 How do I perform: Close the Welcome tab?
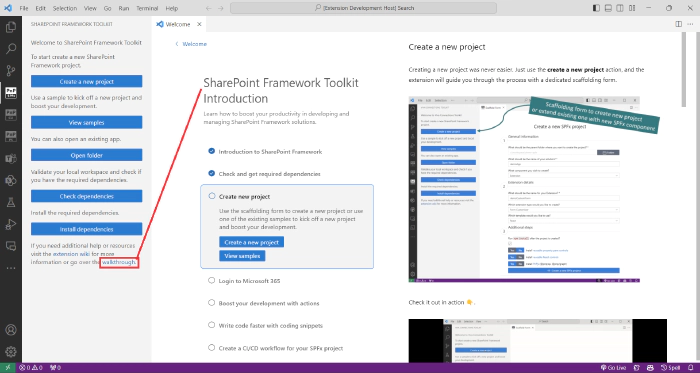(199, 24)
